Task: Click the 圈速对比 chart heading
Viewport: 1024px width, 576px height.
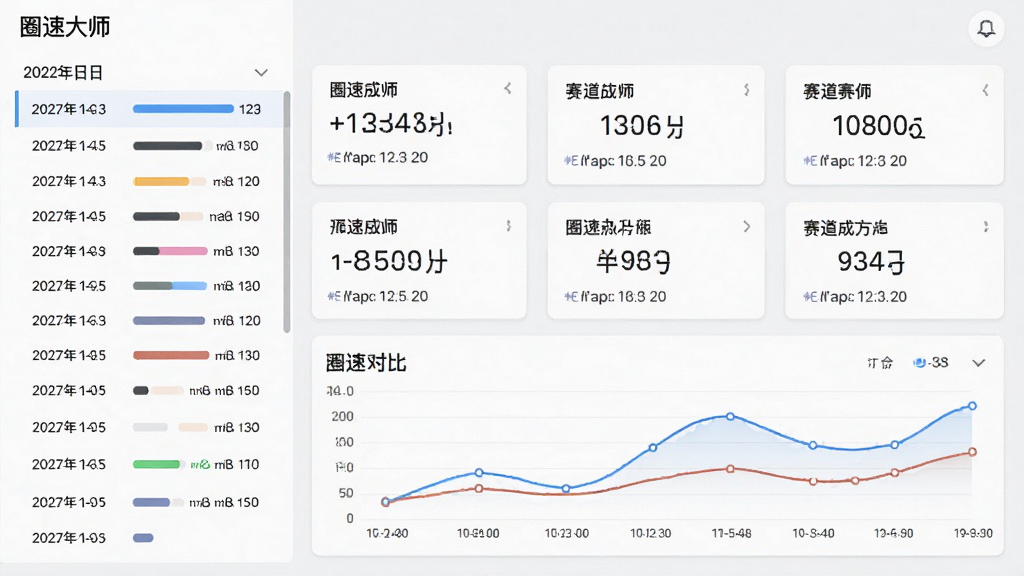Action: 366,363
